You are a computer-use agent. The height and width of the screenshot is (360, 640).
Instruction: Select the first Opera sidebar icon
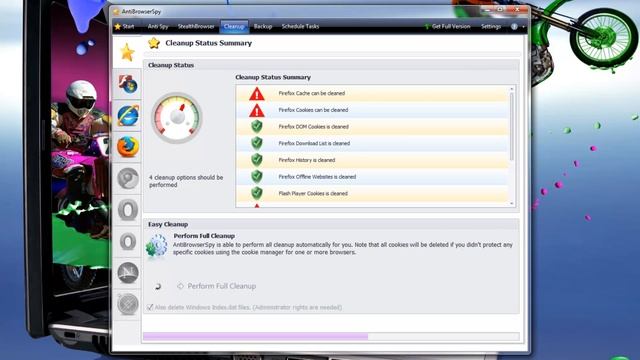click(128, 210)
